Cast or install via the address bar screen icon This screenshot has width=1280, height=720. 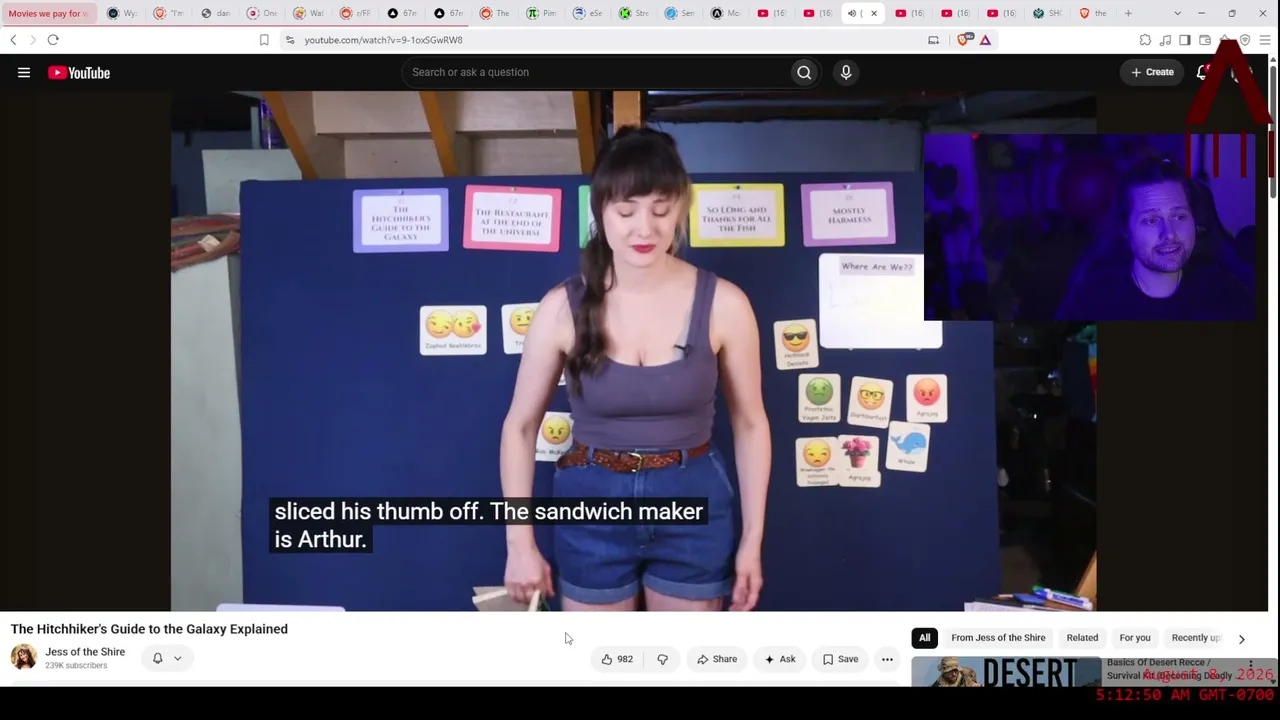(x=933, y=40)
